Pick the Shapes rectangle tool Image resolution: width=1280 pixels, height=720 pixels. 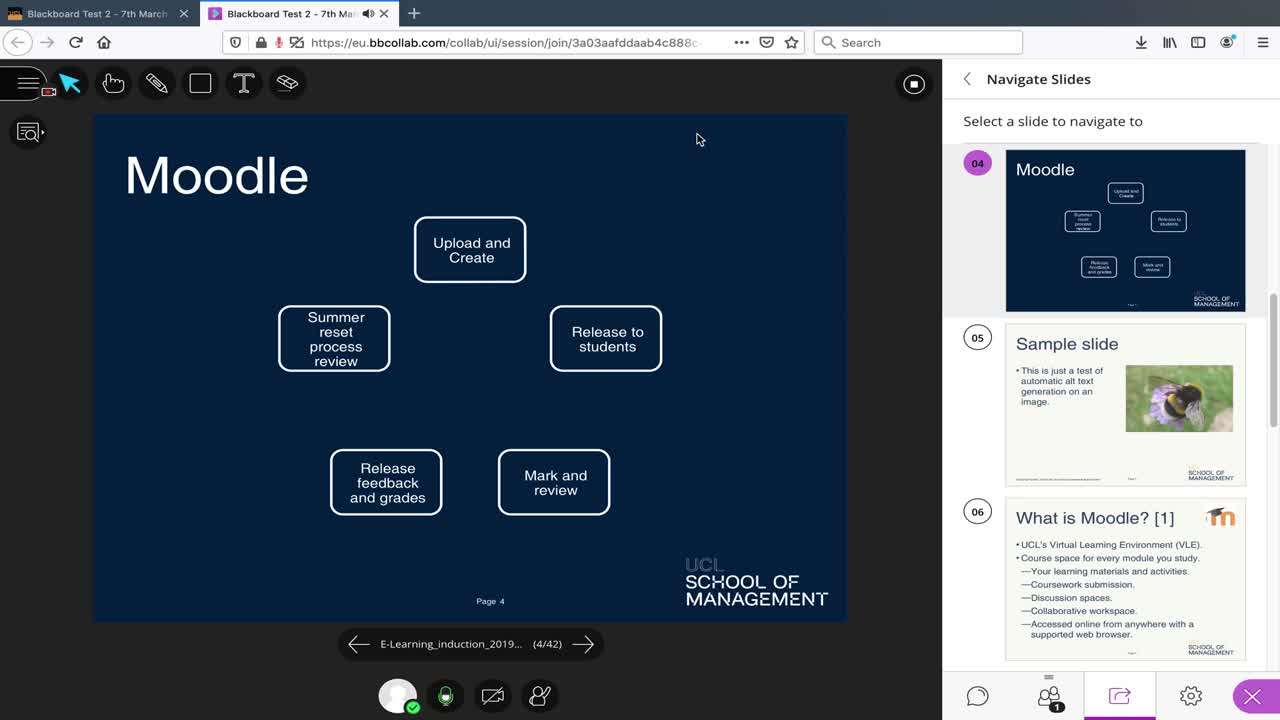pos(200,84)
